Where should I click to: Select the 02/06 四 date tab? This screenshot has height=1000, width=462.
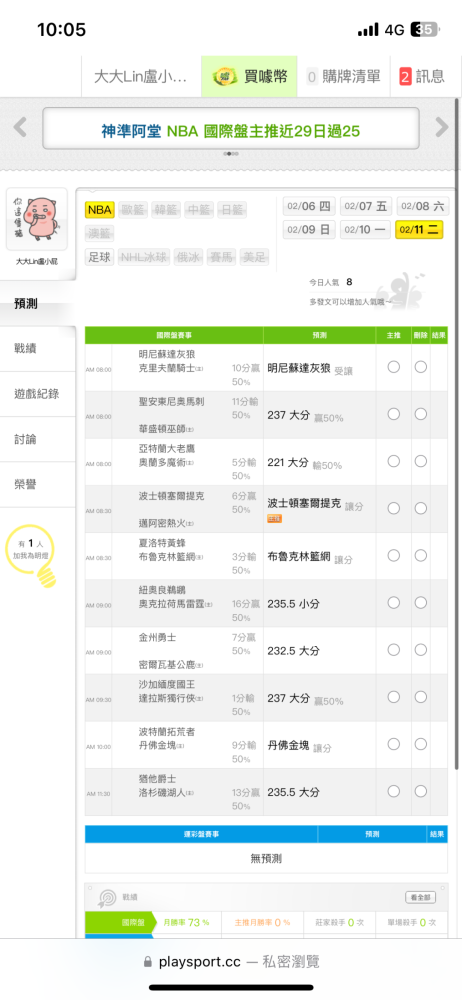click(309, 206)
